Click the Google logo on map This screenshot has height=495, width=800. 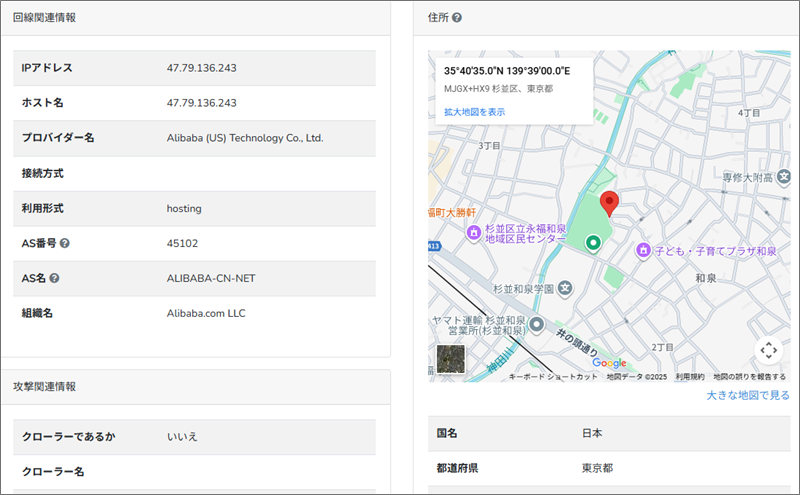point(608,363)
